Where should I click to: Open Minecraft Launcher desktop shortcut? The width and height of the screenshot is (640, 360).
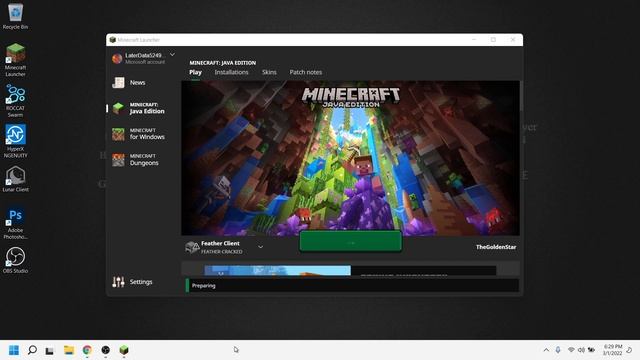(x=16, y=60)
